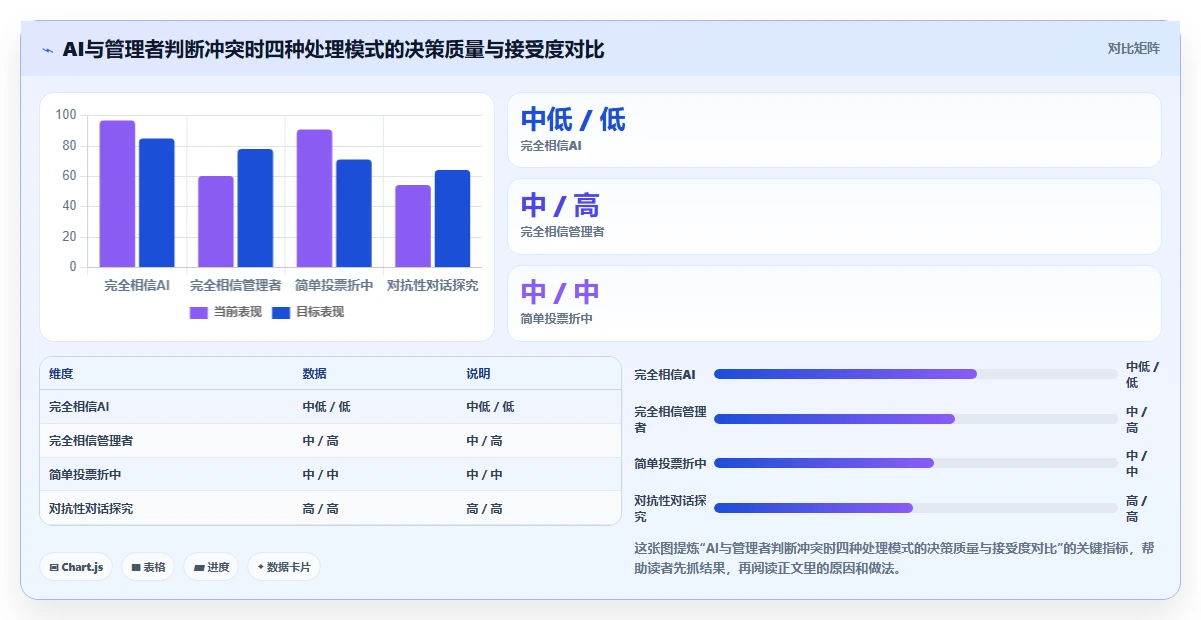Click the blue bar for 对抗性对话探究

pos(452,219)
